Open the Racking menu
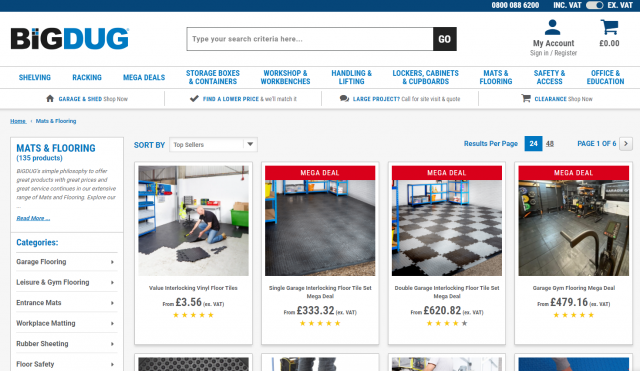This screenshot has width=640, height=371. click(87, 77)
